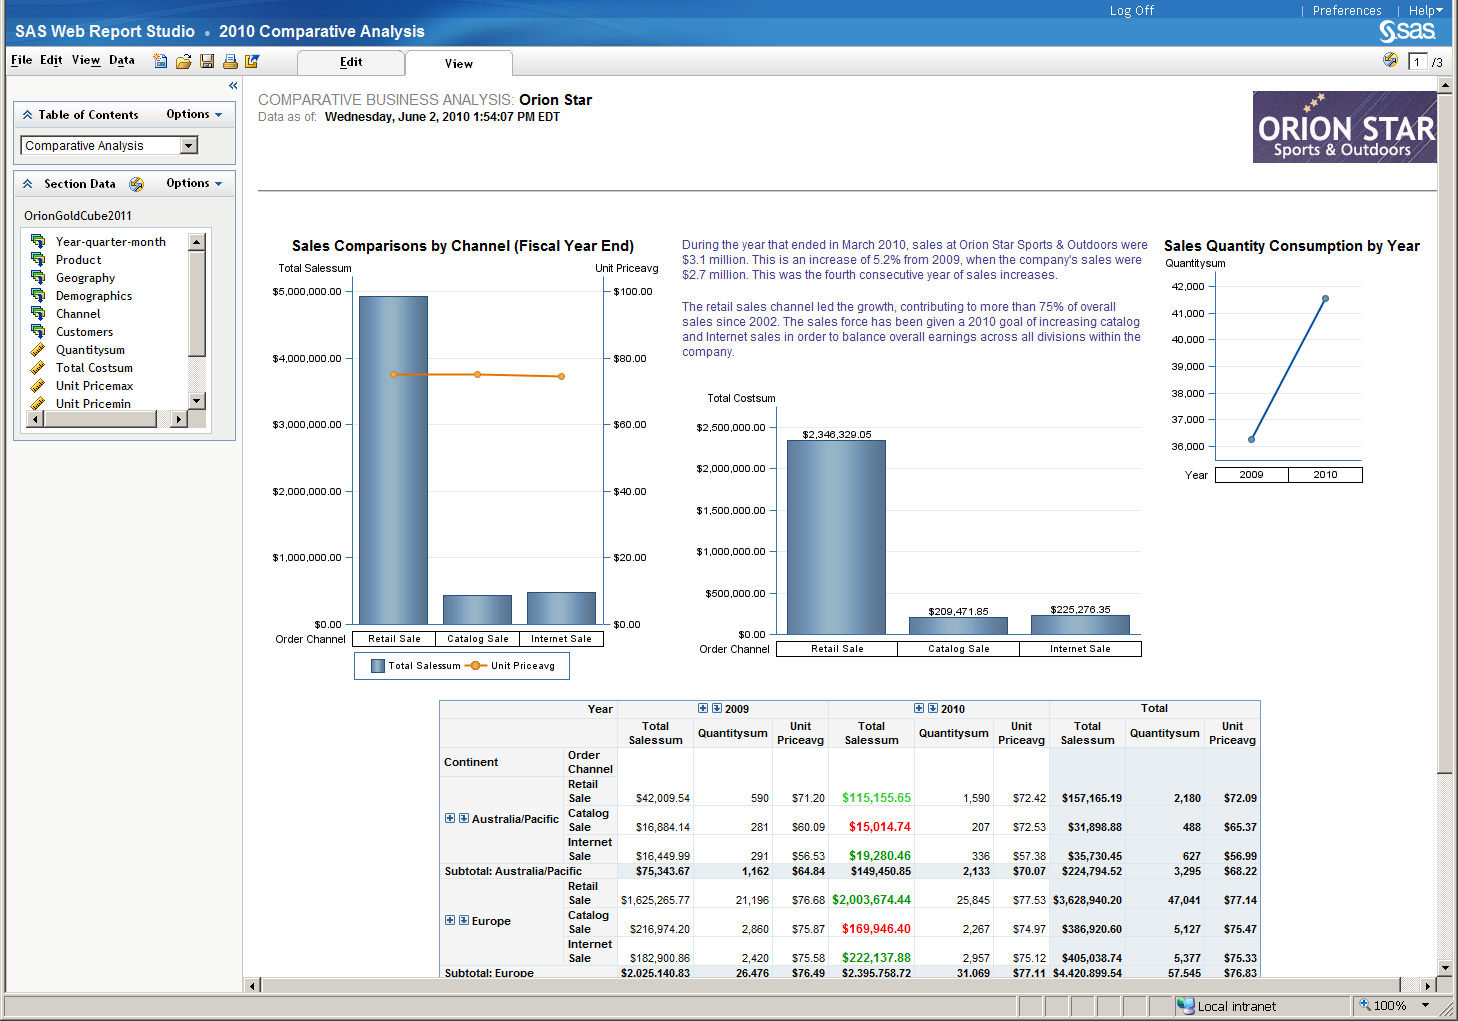
Task: Collapse the Section Data section
Action: (x=28, y=184)
